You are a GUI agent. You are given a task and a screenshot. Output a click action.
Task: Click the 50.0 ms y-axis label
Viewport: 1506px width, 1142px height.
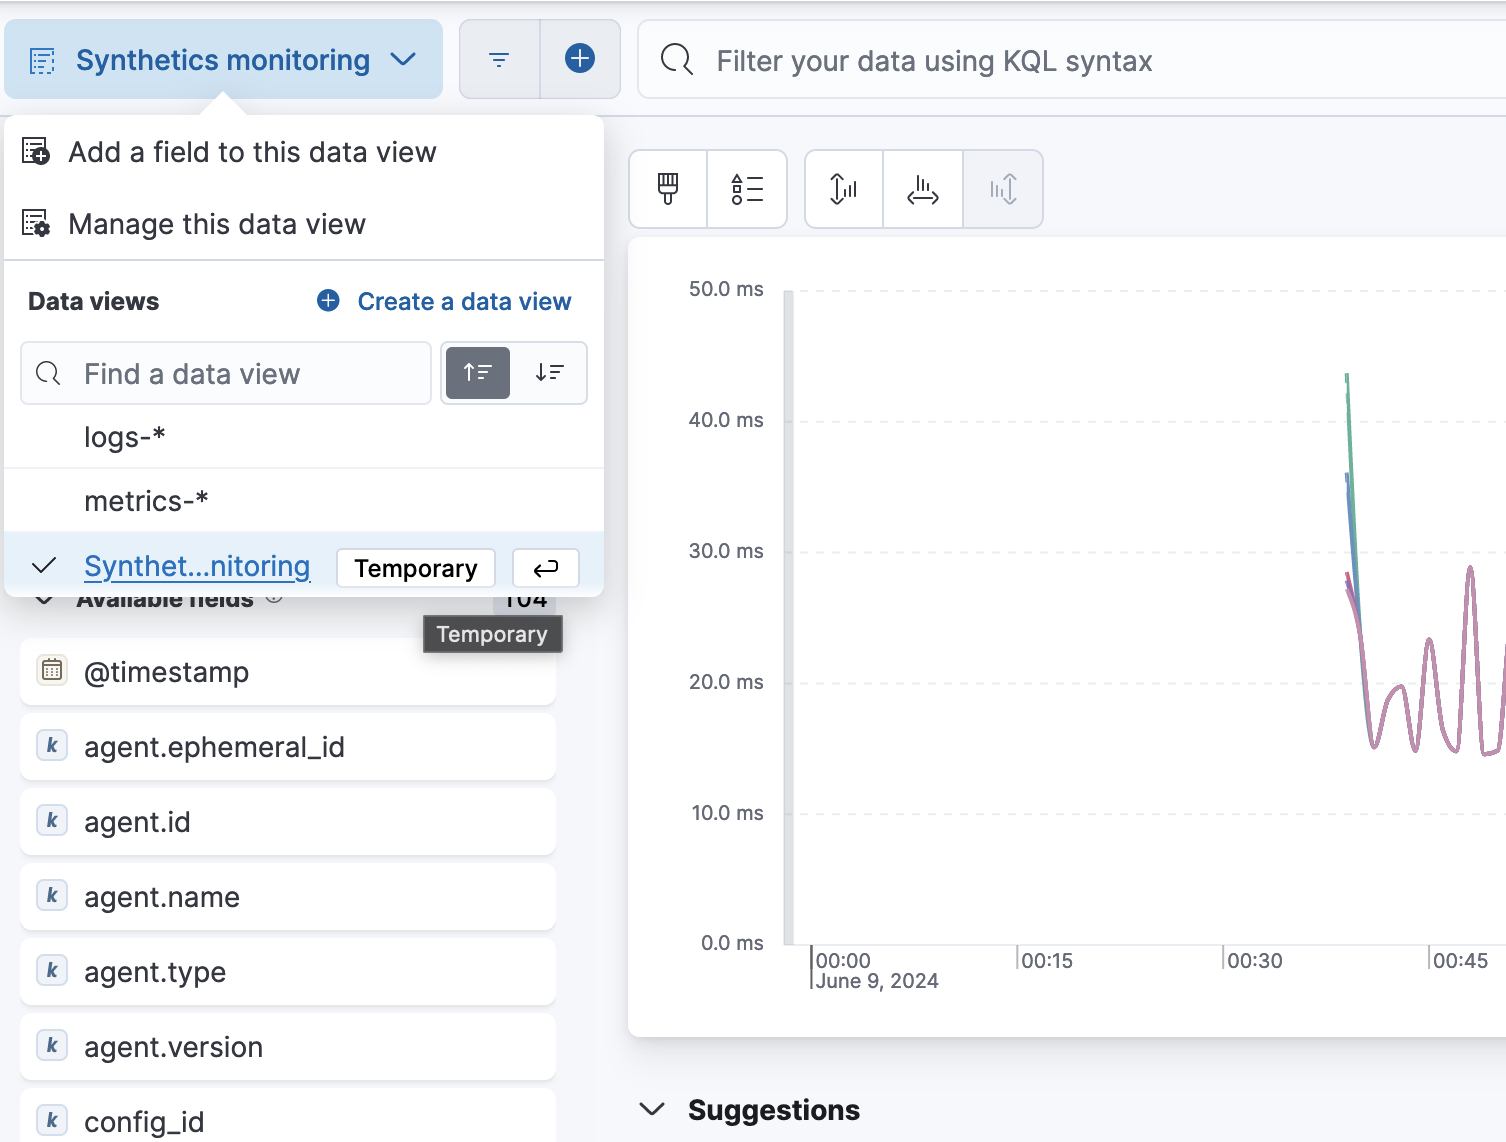[726, 289]
